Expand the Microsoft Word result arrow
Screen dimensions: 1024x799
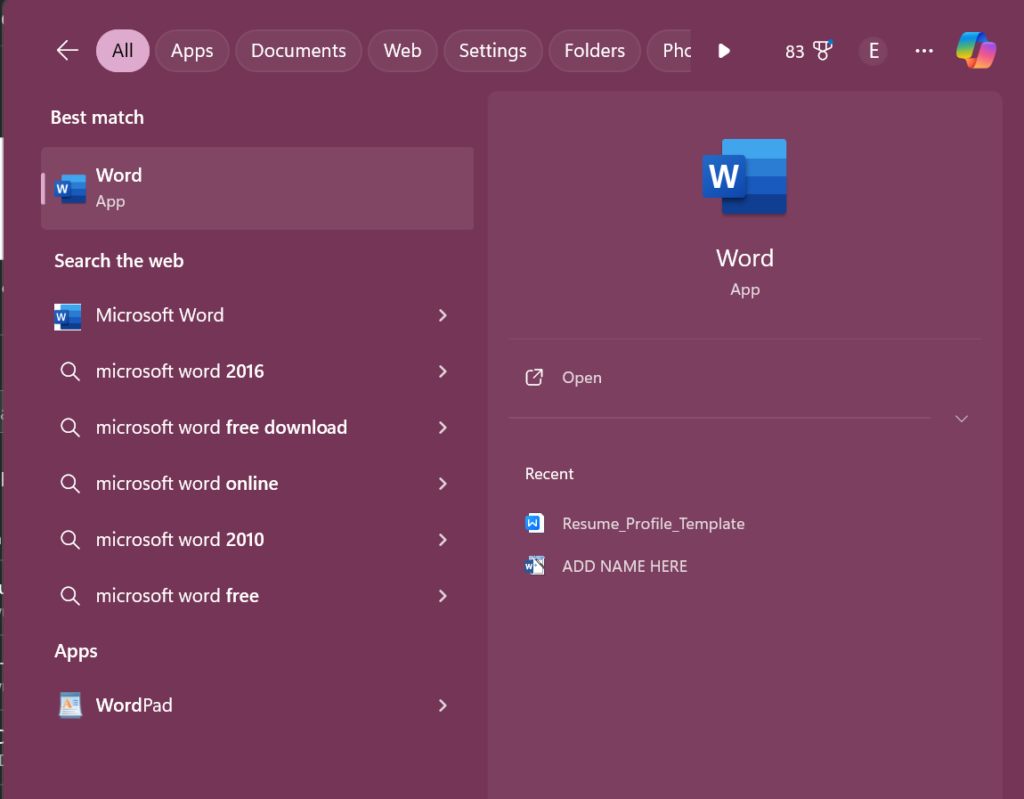[443, 316]
